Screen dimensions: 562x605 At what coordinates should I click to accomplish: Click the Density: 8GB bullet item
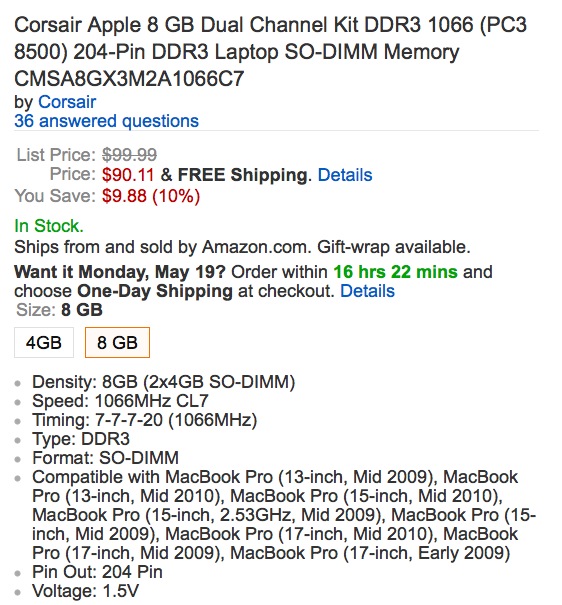pos(164,382)
